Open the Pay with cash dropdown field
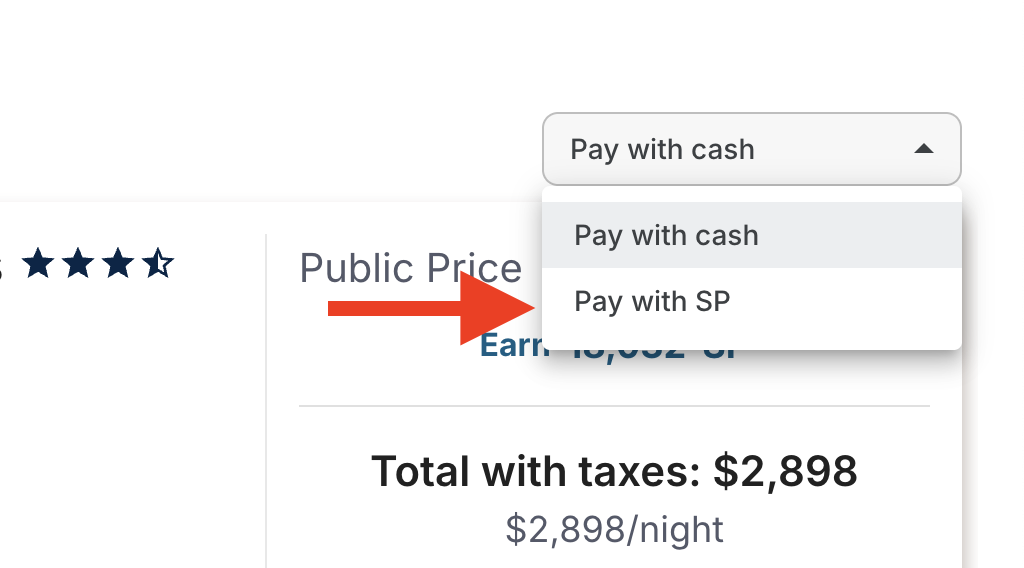 (752, 149)
